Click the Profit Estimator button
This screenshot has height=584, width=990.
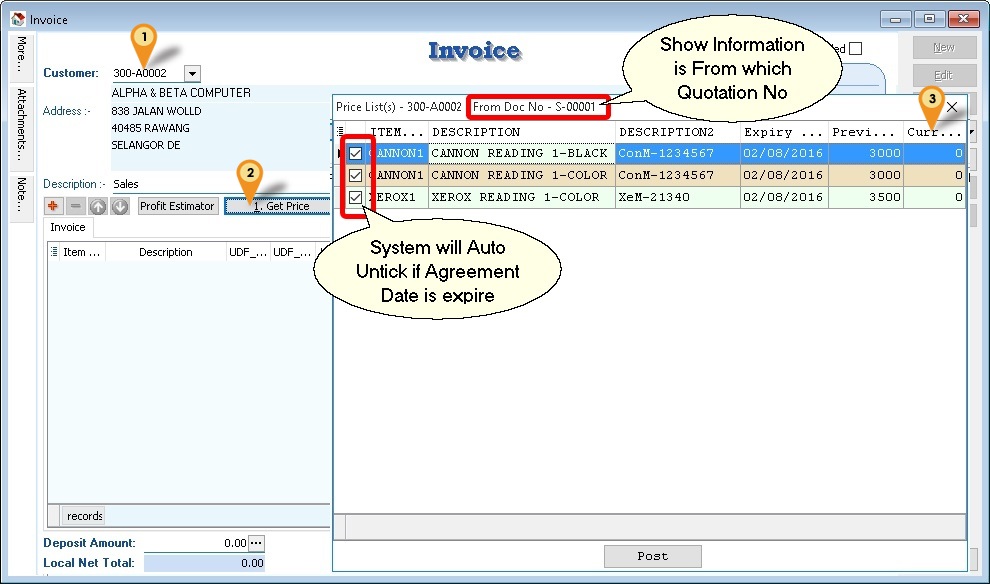(177, 206)
